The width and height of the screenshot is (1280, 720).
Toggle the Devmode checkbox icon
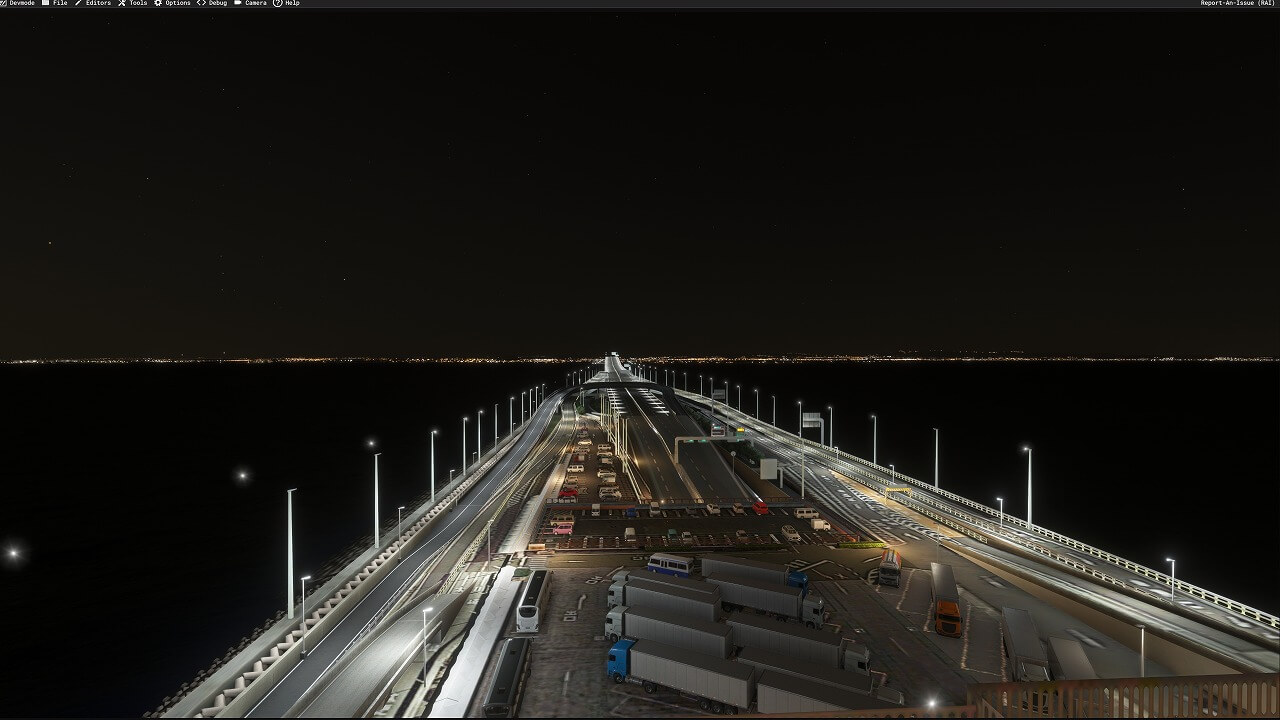pos(4,3)
